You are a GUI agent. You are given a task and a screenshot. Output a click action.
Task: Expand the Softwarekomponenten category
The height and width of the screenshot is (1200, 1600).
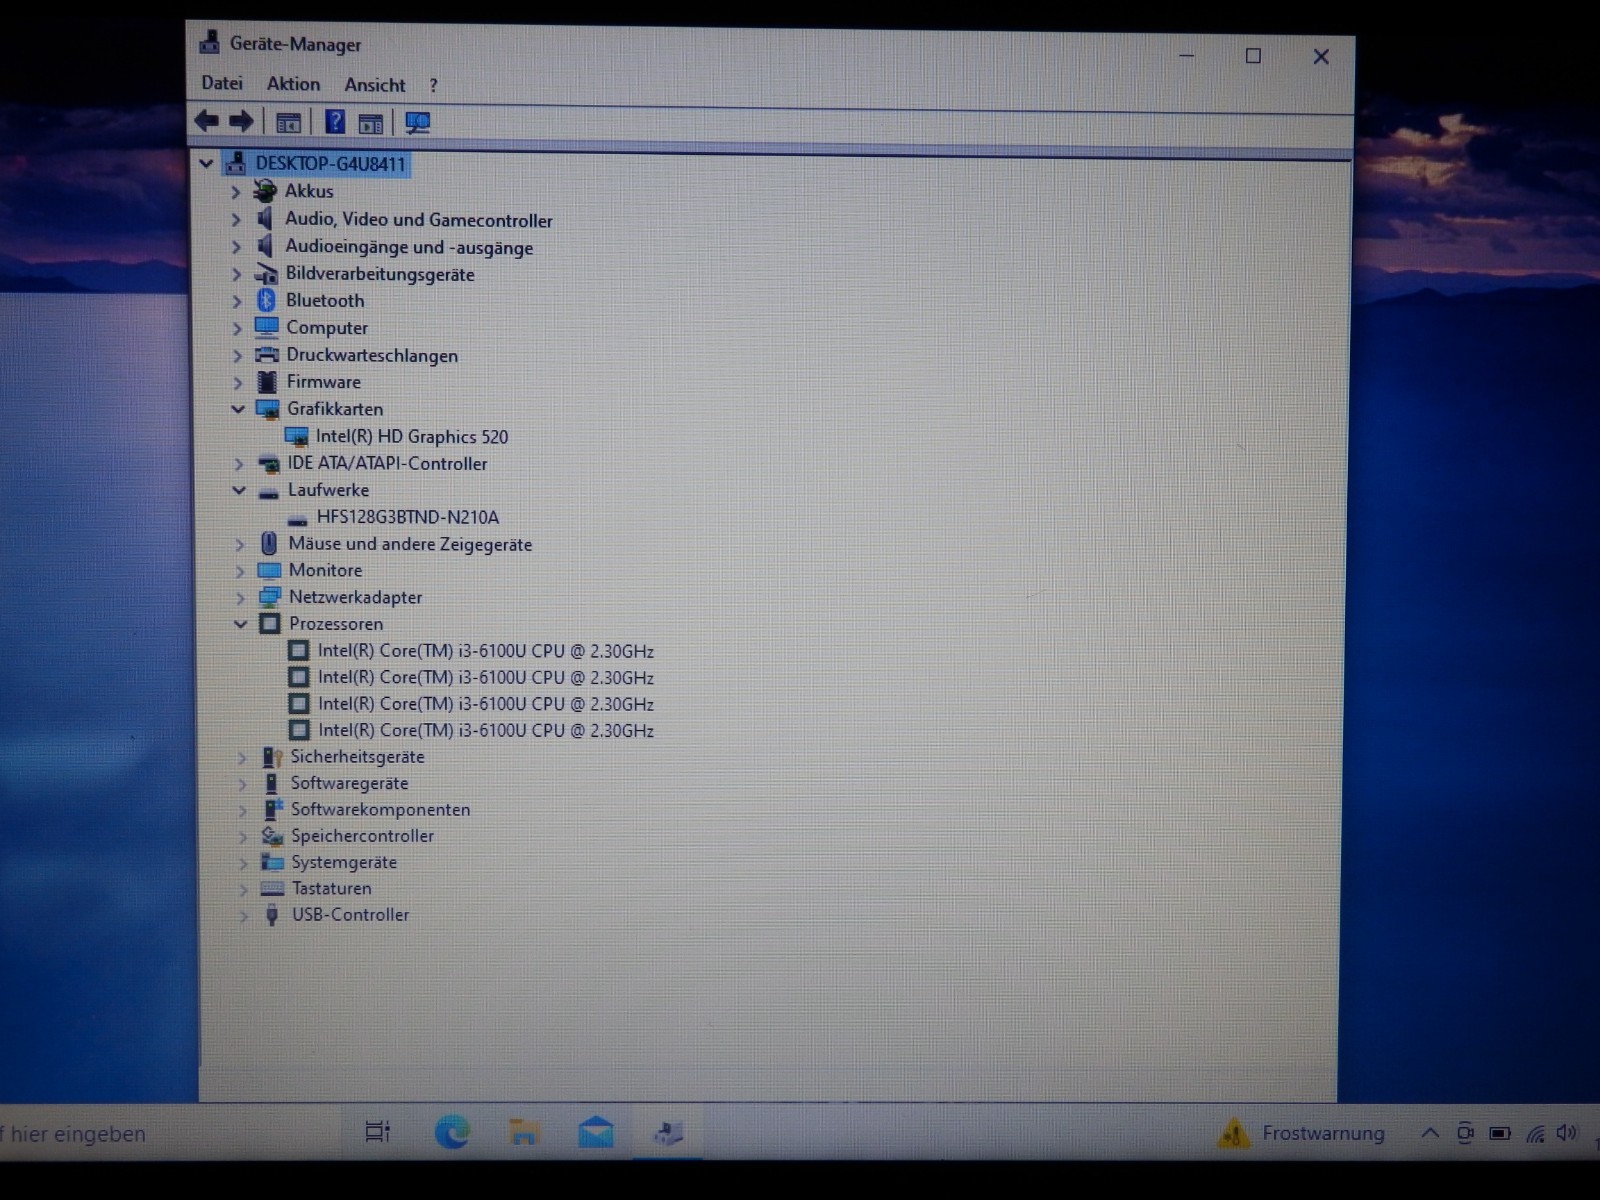pyautogui.click(x=242, y=810)
